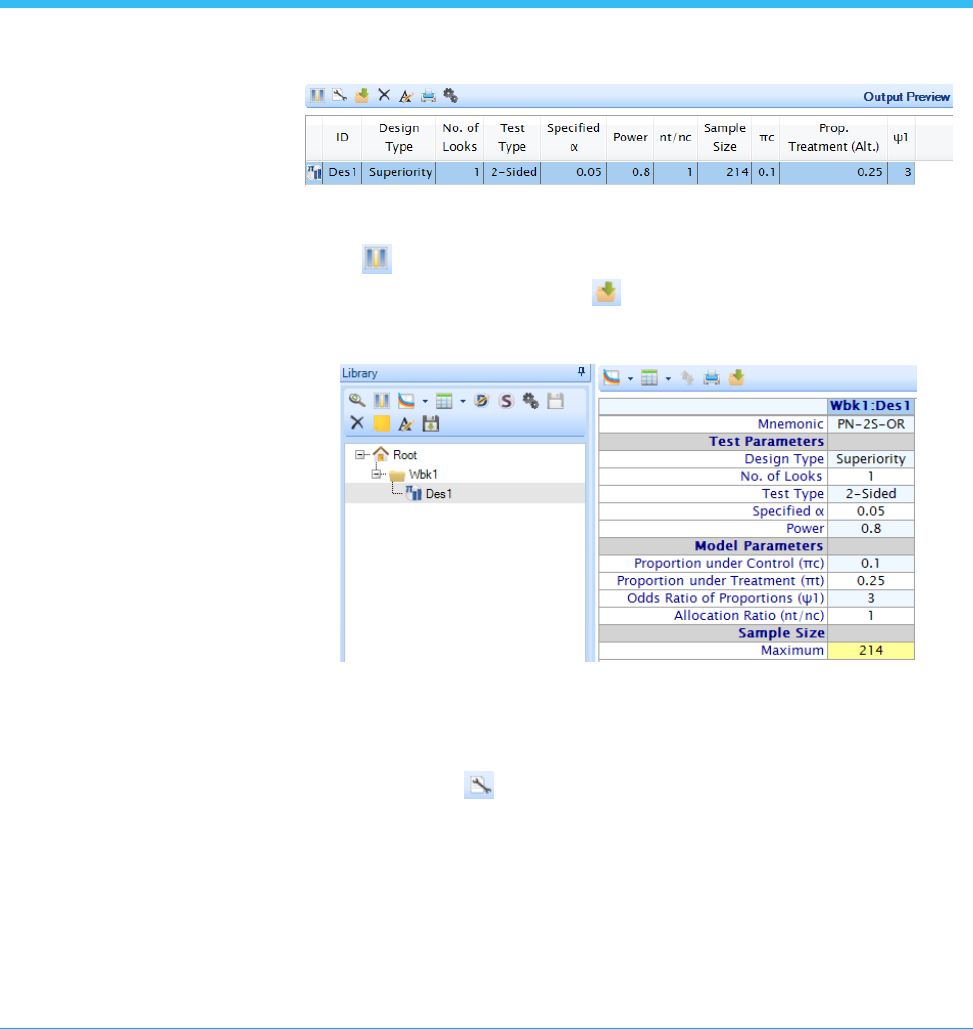Print from the details pane toolbar
The width and height of the screenshot is (973, 1029).
click(x=712, y=377)
